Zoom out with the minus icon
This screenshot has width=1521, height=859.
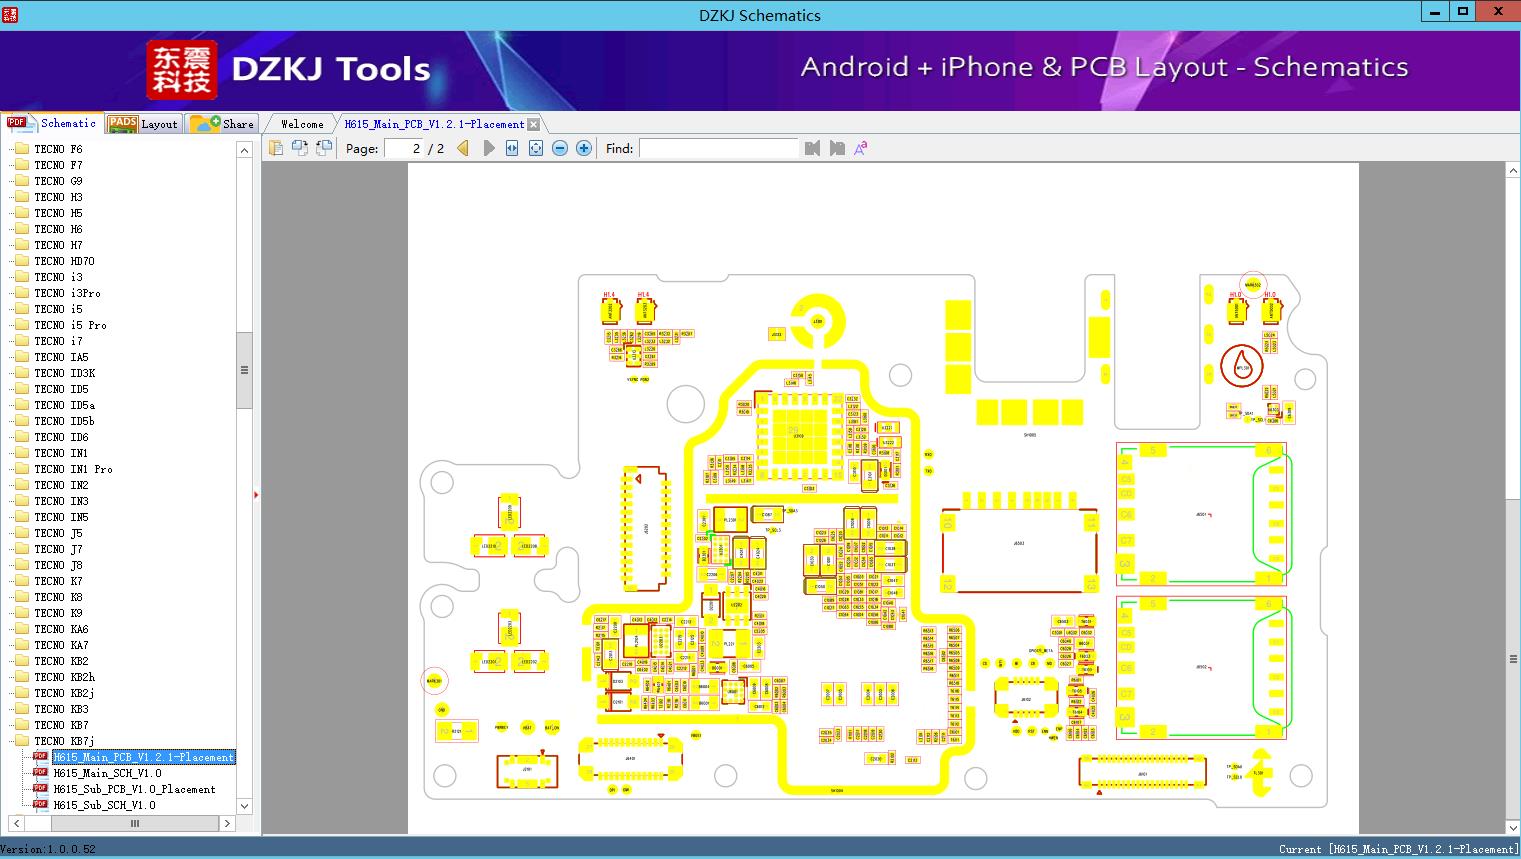click(x=560, y=148)
